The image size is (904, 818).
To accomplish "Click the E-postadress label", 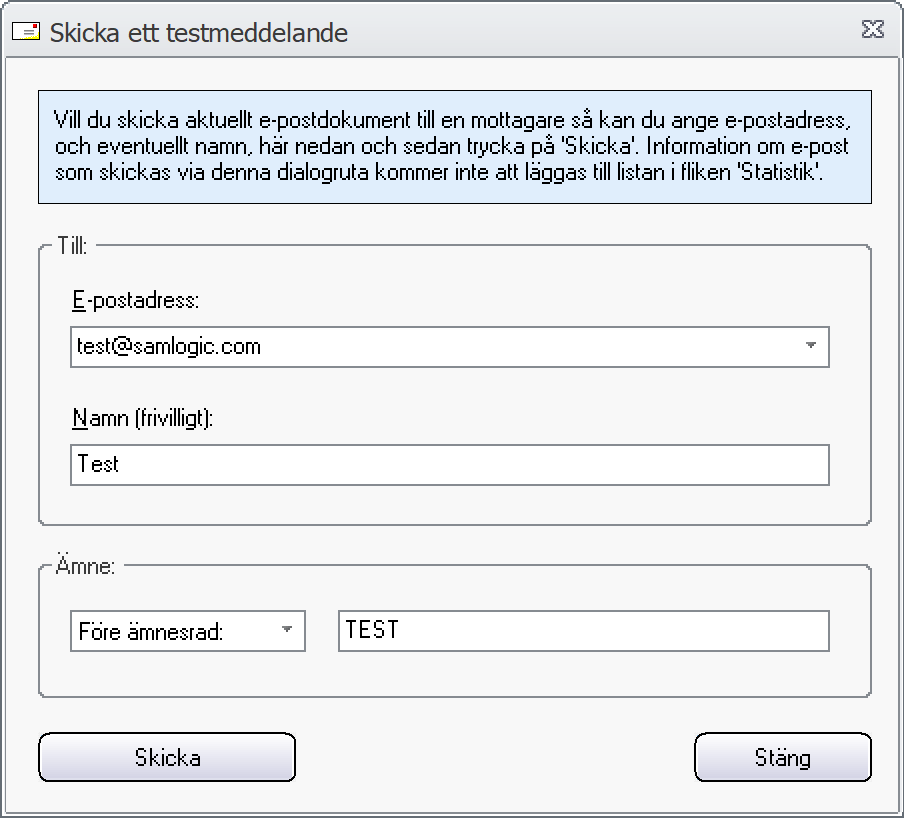I will pos(135,300).
